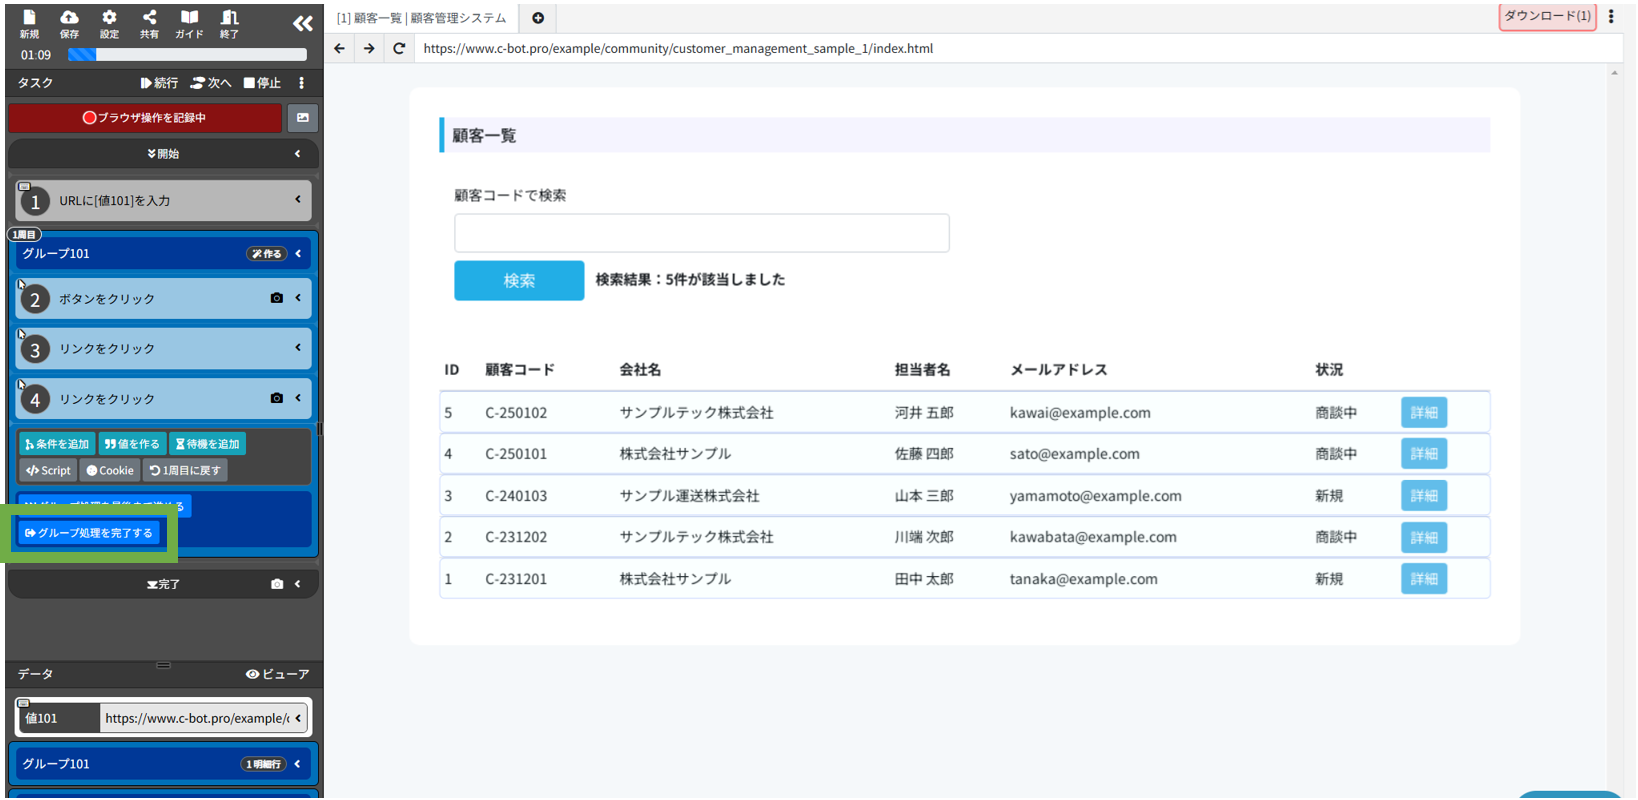Toggle the ブラウザ操作を記録中 recording button
Viewport: 1638px width, 800px height.
145,118
